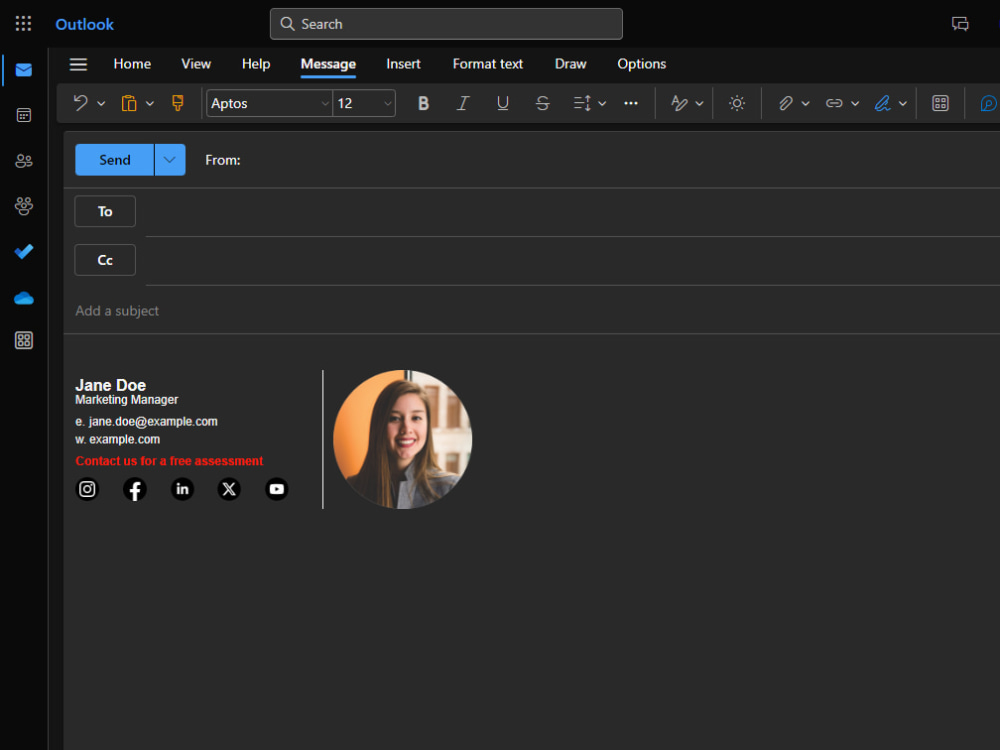1000x750 pixels.
Task: Toggle Bold formatting
Action: click(x=423, y=103)
